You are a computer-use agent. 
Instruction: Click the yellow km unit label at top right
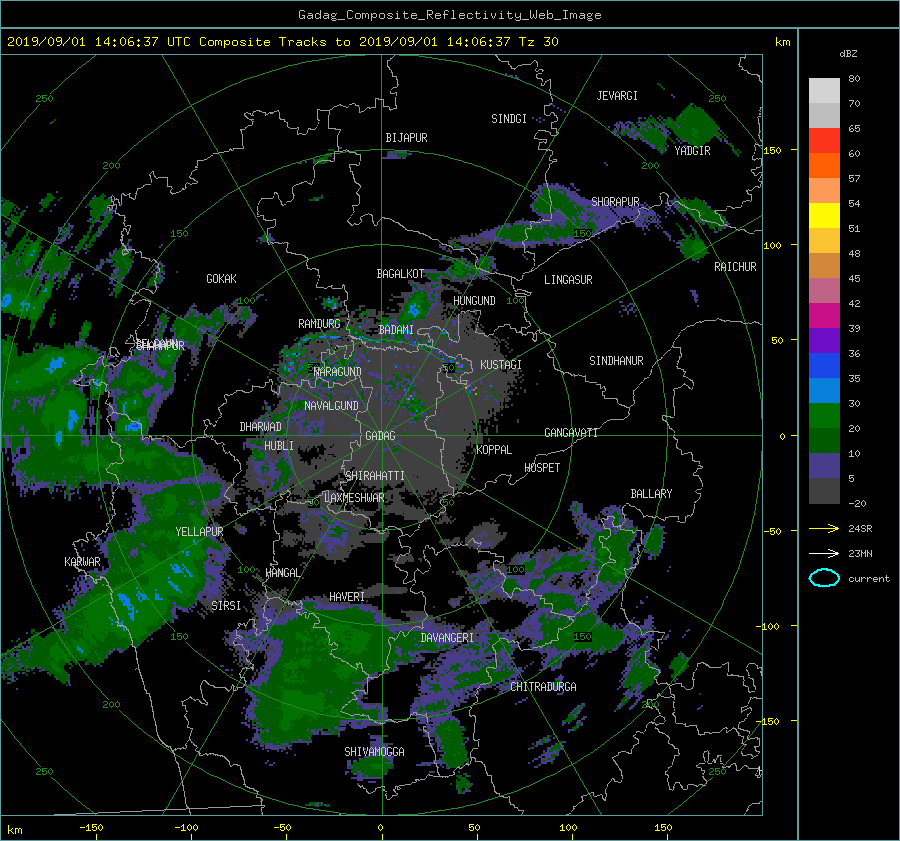pos(782,42)
